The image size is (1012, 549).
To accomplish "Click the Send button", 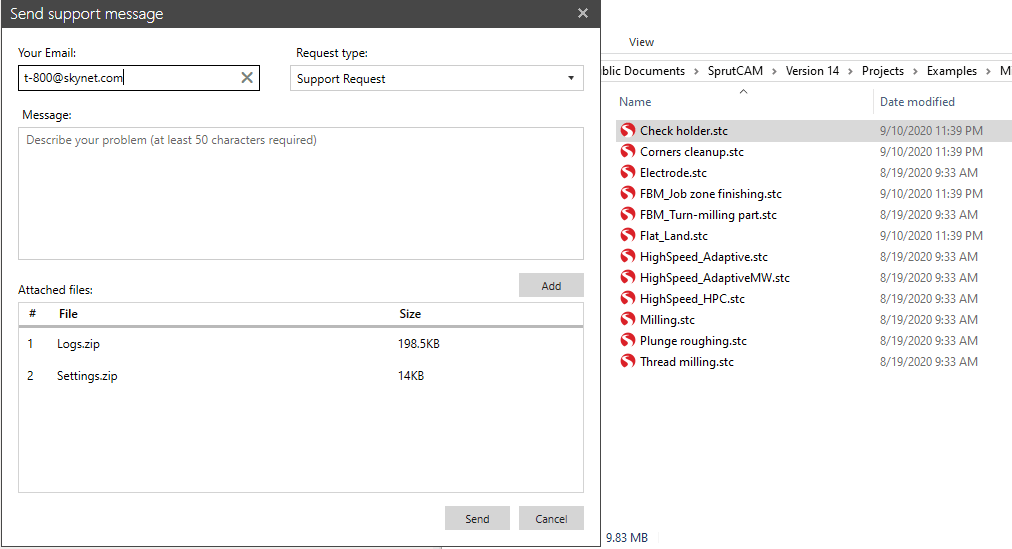I will coord(477,518).
